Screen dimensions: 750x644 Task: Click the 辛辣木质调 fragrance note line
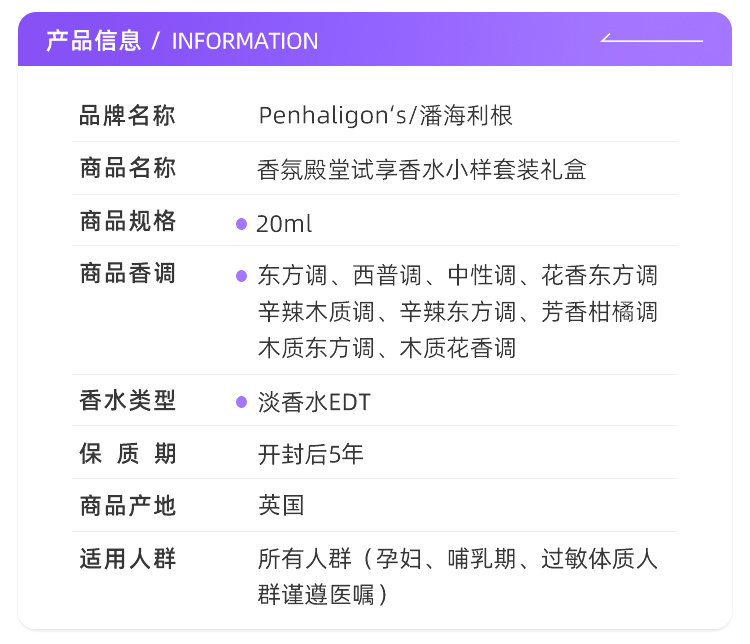coord(457,312)
